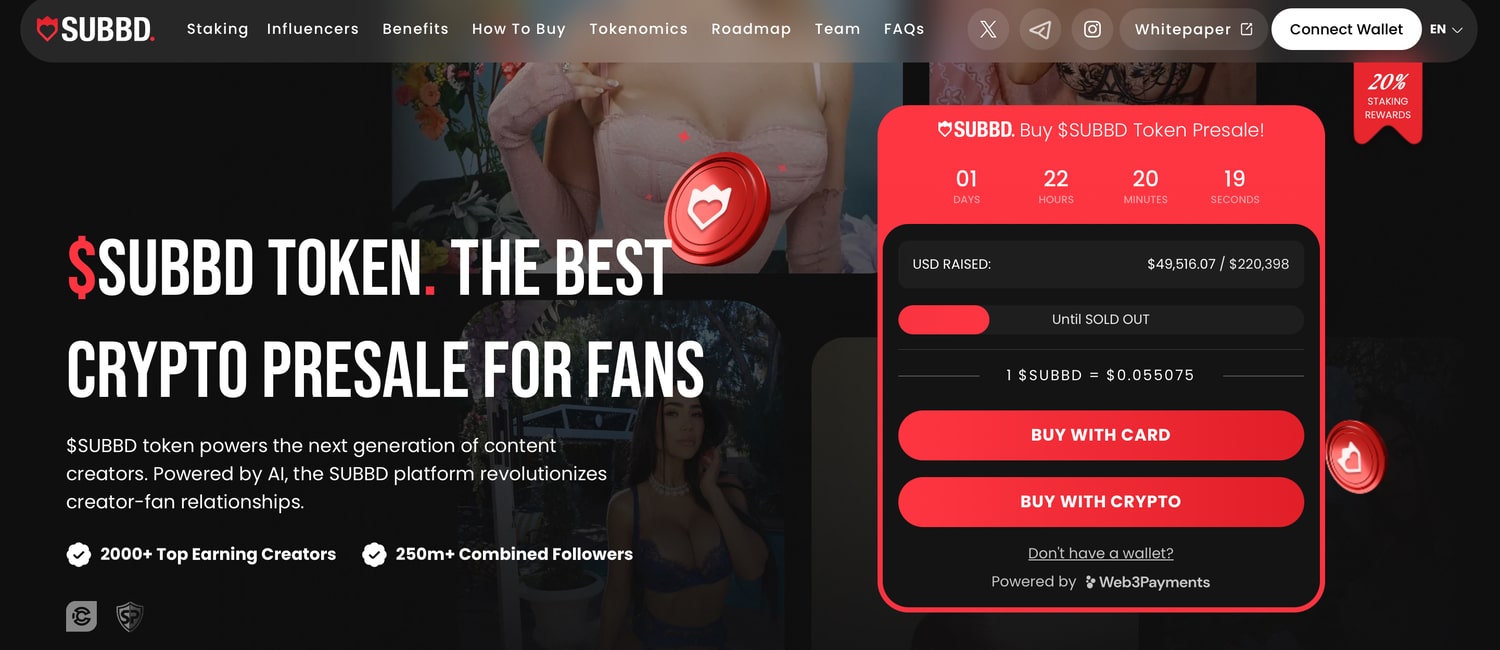Click the SolidProof shield badge icon
Image resolution: width=1500 pixels, height=650 pixels.
130,616
